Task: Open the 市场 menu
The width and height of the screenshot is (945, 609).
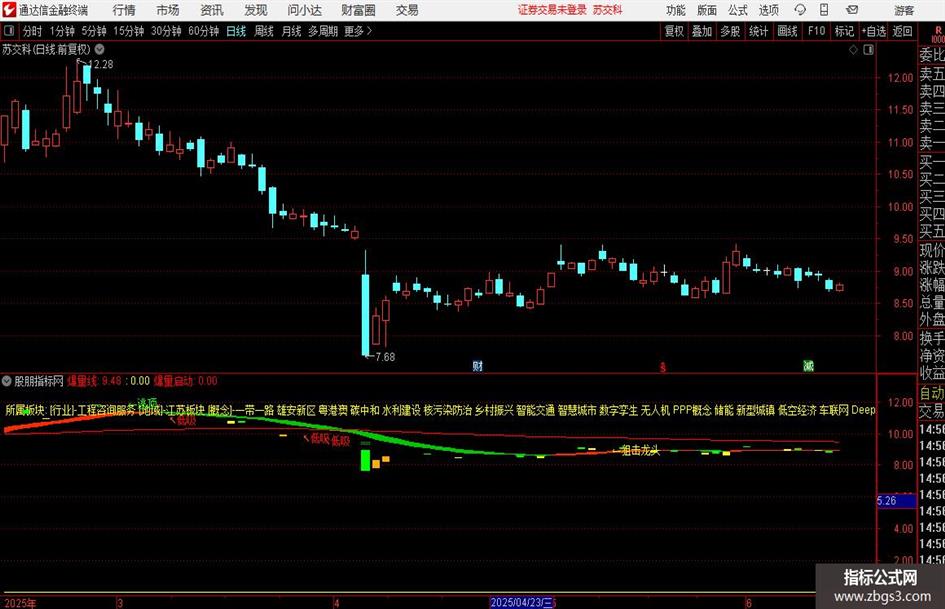Action: click(x=168, y=10)
